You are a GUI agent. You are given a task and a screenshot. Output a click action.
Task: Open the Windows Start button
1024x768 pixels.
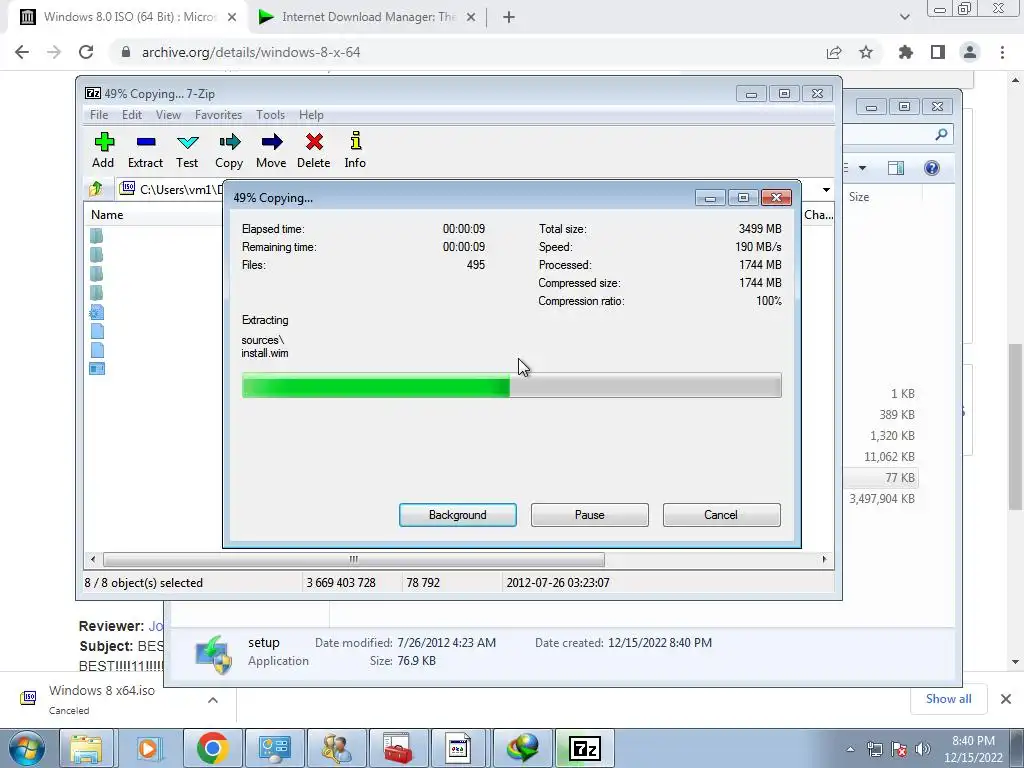(26, 748)
